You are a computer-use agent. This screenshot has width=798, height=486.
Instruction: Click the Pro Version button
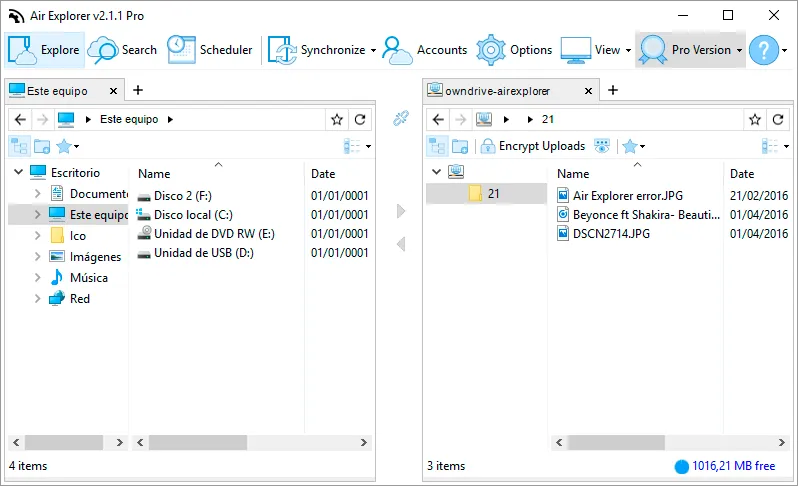685,50
